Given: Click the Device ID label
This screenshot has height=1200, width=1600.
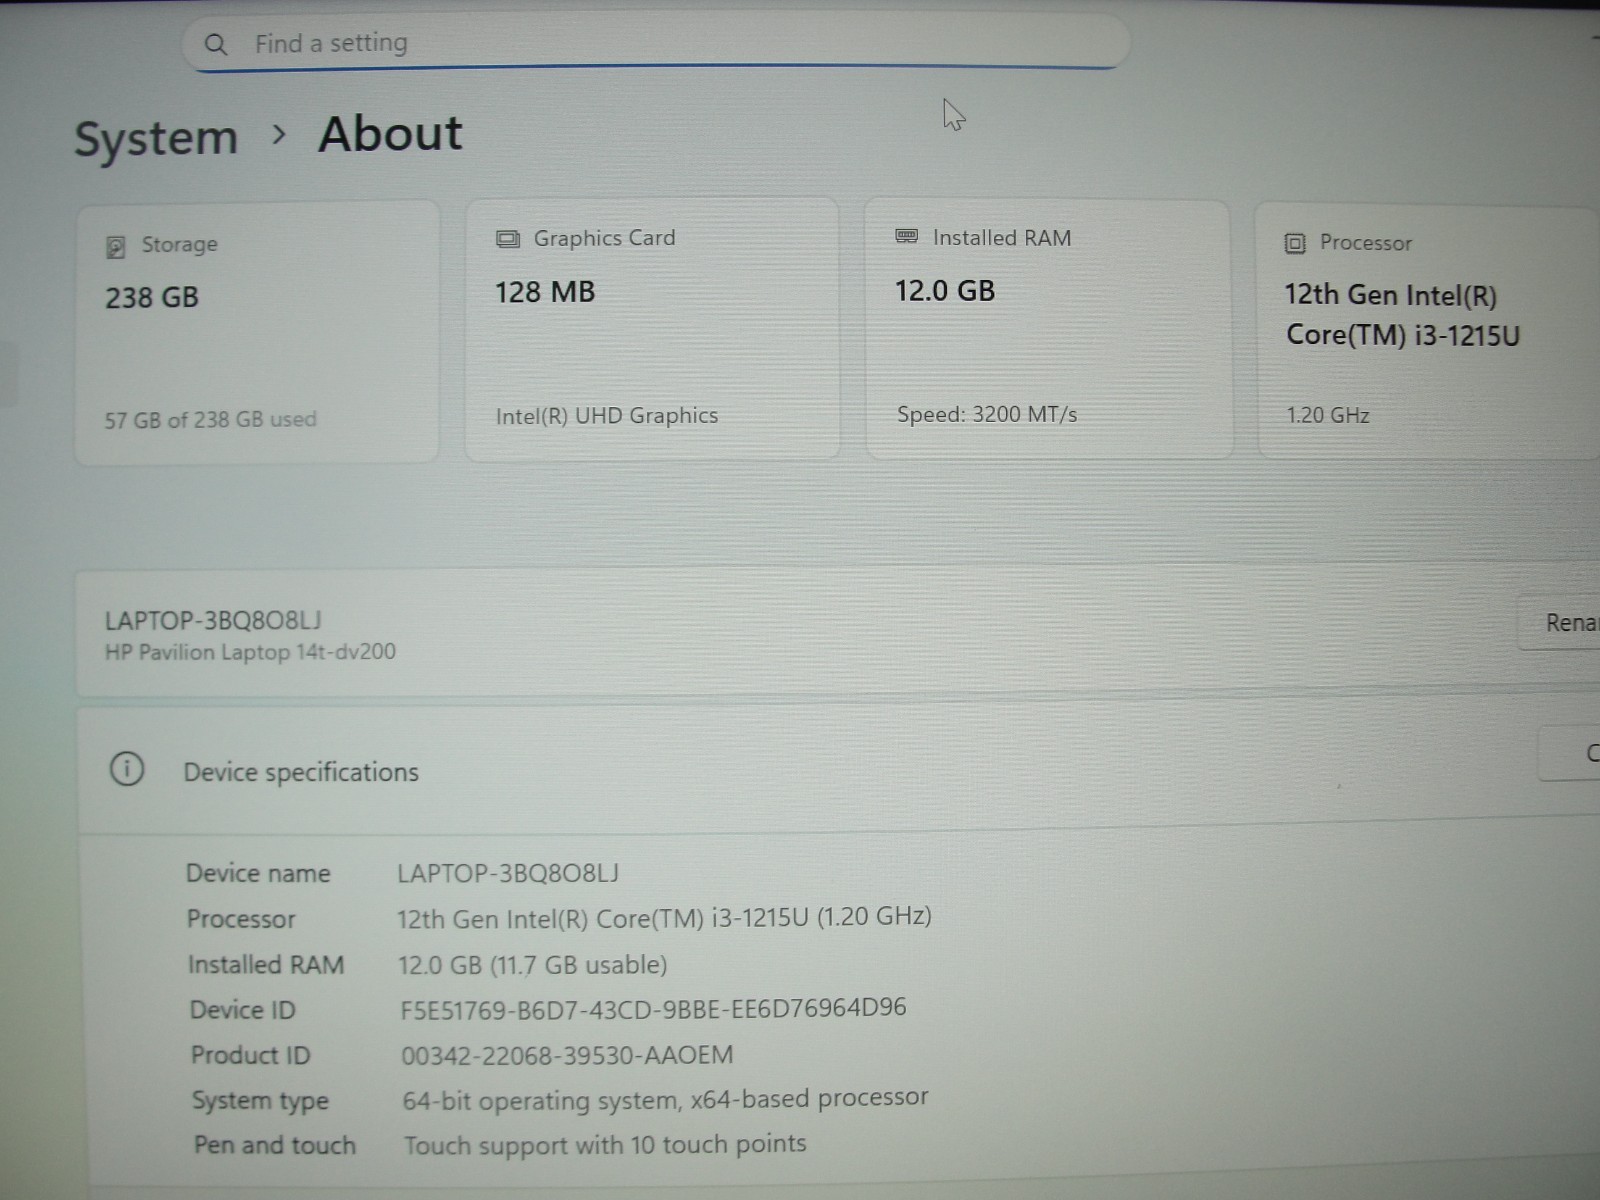Looking at the screenshot, I should coord(243,1010).
